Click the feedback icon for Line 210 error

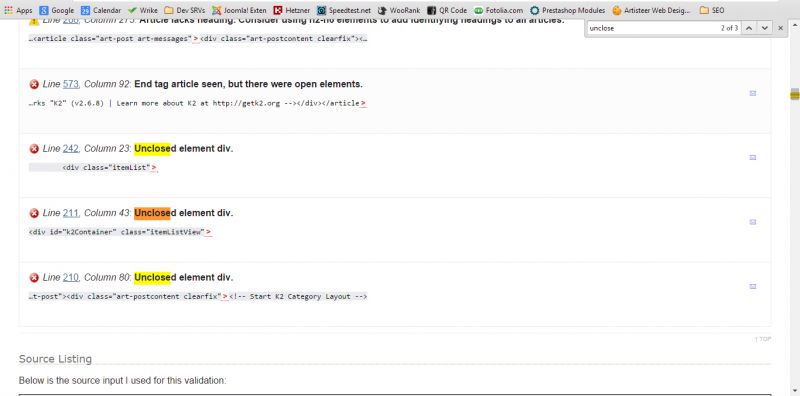(753, 286)
